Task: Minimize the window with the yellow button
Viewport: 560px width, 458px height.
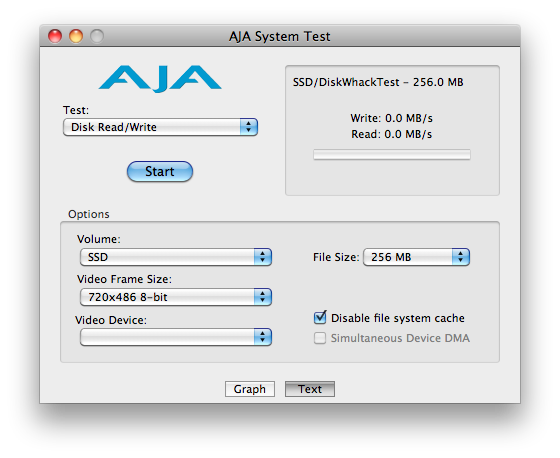Action: (76, 36)
